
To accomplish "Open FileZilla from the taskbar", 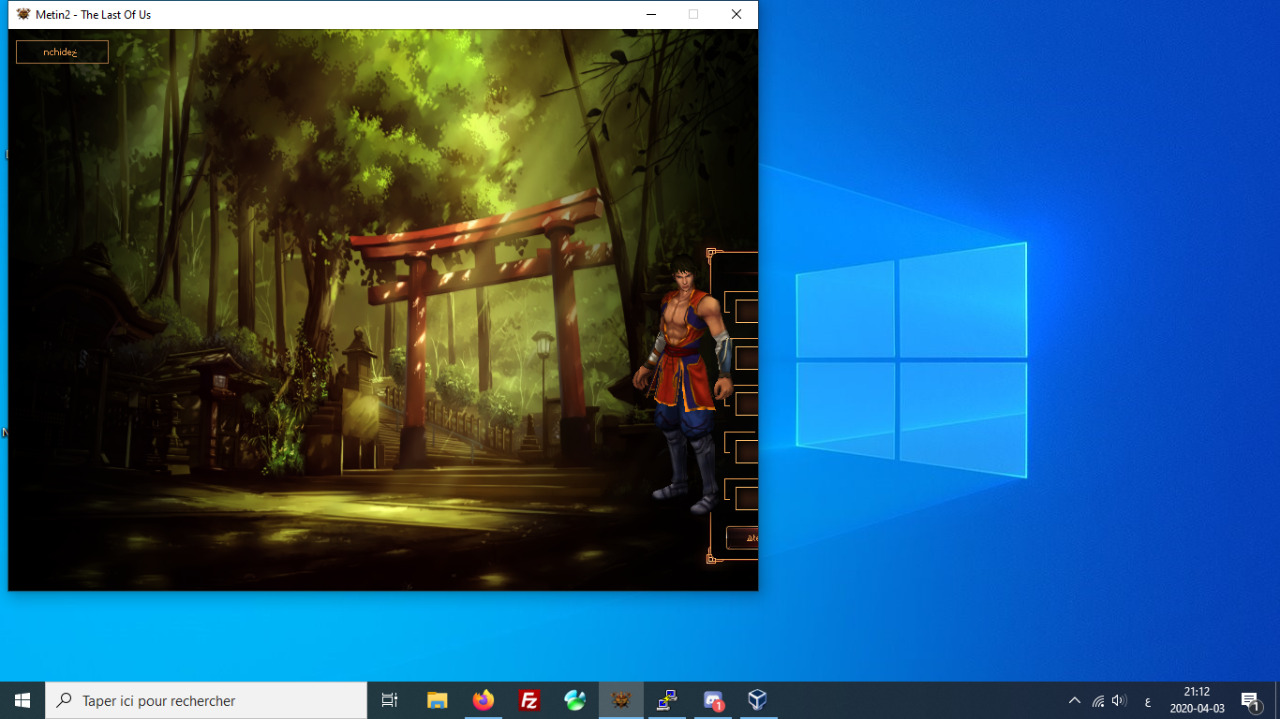I will click(530, 700).
